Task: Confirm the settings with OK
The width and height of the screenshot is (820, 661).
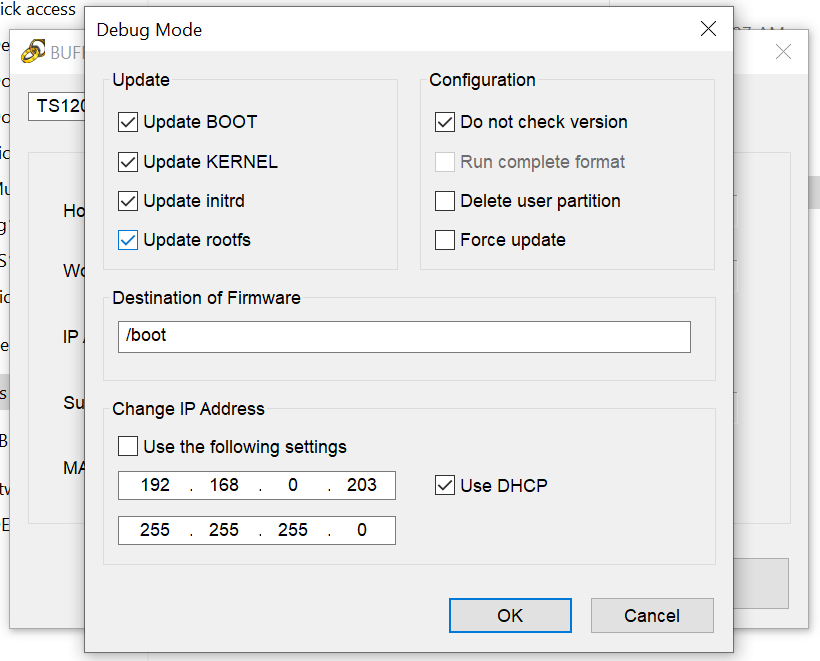Action: coord(510,616)
